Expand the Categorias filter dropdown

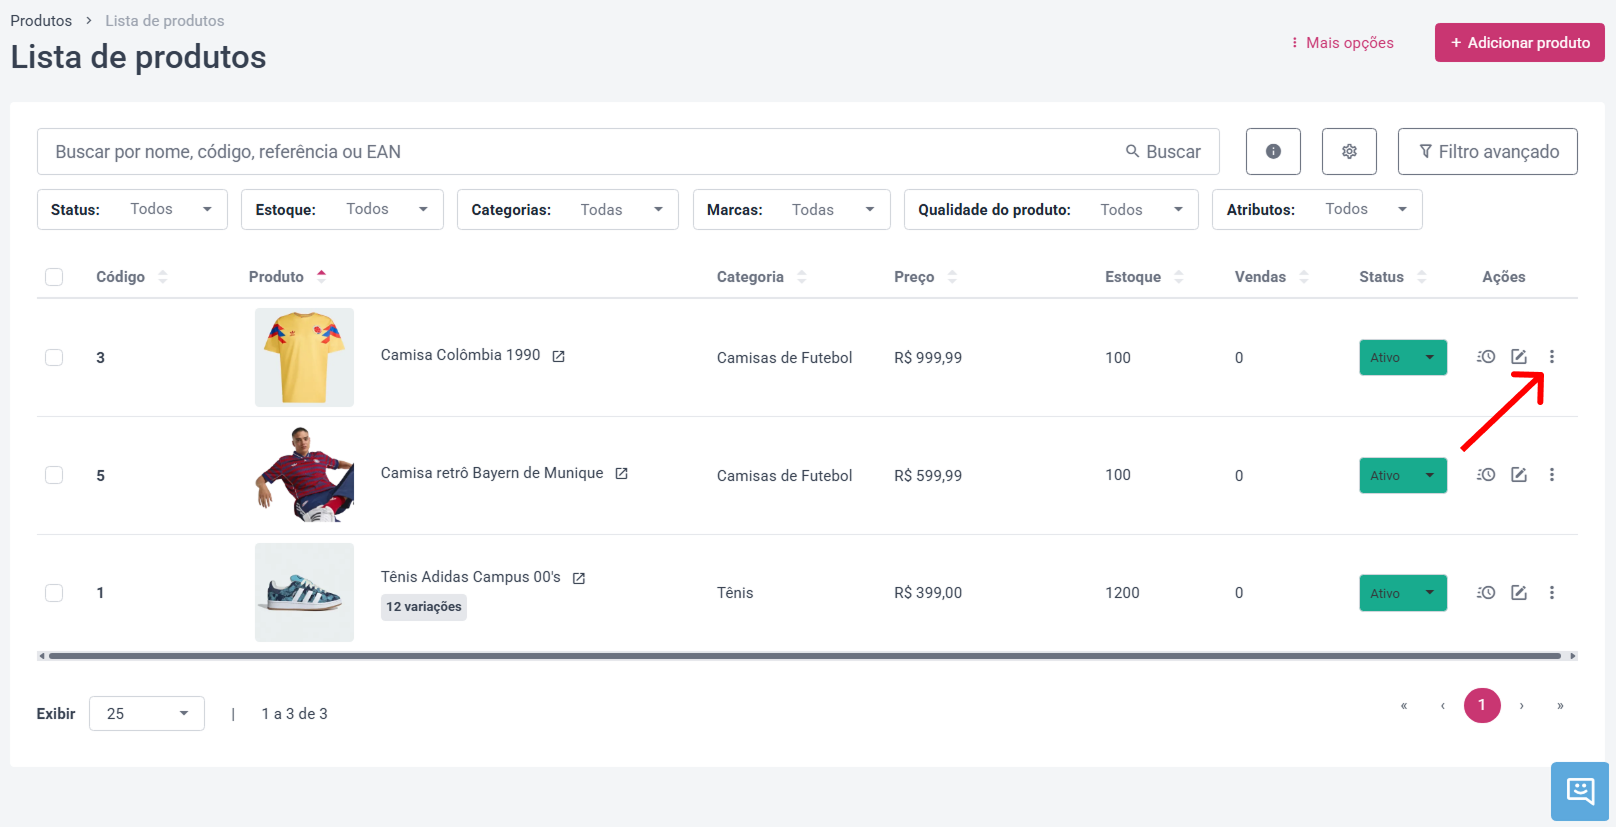point(568,209)
